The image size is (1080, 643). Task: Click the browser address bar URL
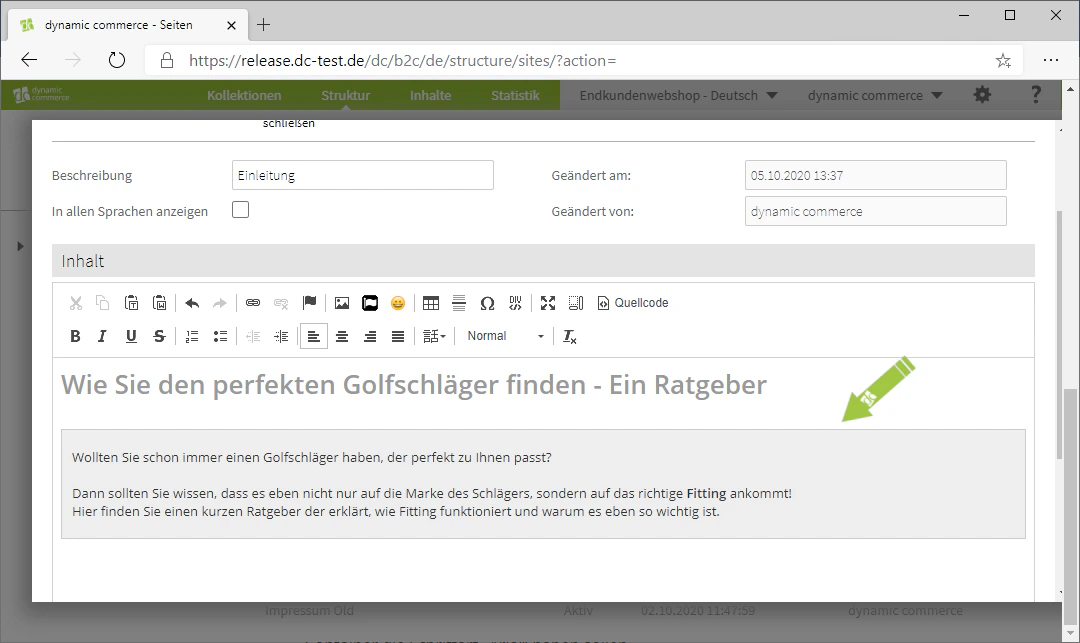402,61
